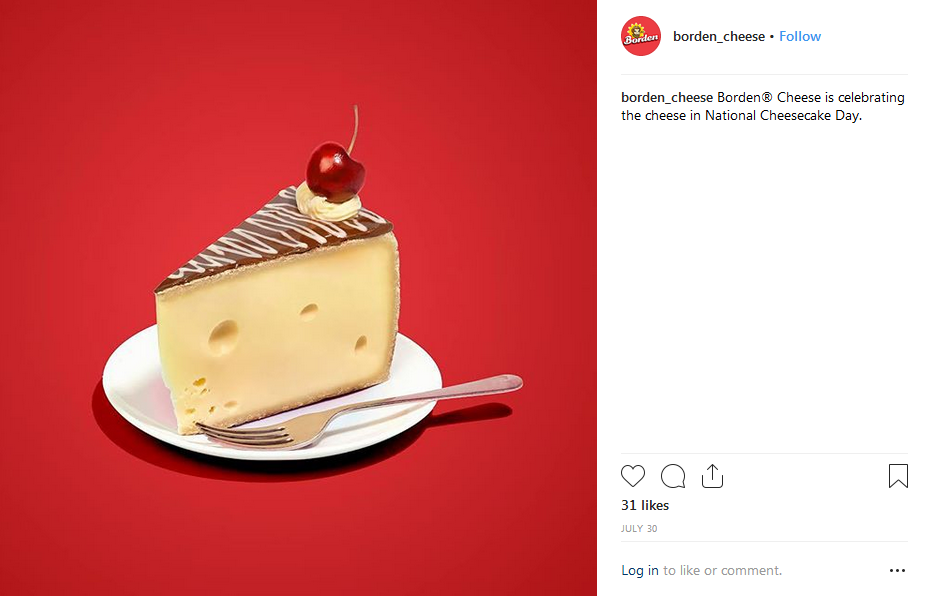Follow the borden_cheese account

800,36
